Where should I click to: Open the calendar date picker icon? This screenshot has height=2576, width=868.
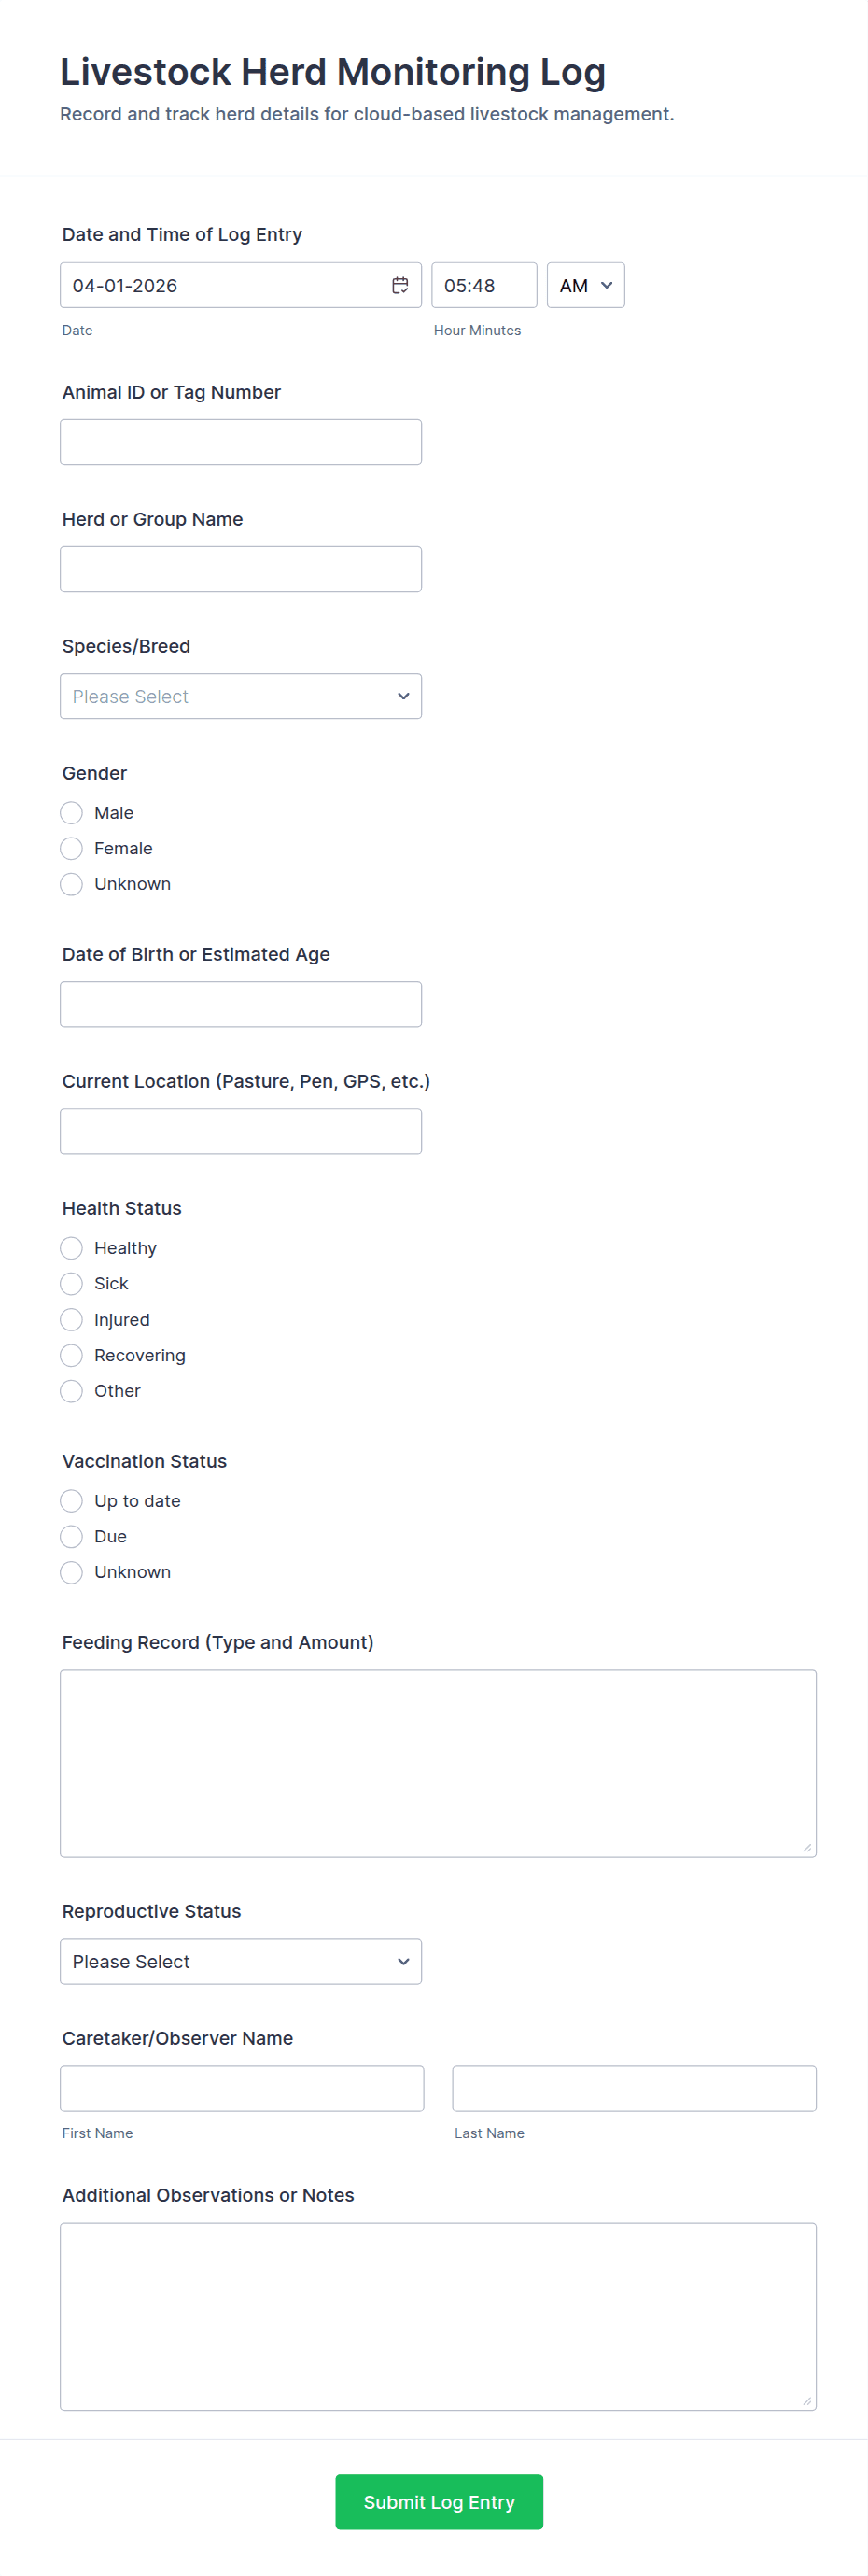400,286
